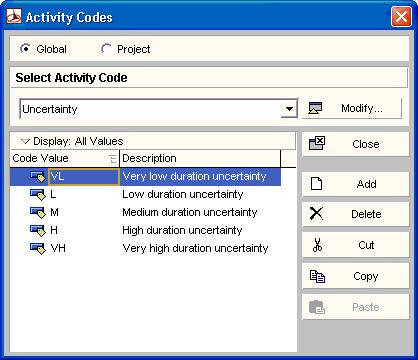This screenshot has width=418, height=360.
Task: Select the H code value
Action: coord(54,230)
